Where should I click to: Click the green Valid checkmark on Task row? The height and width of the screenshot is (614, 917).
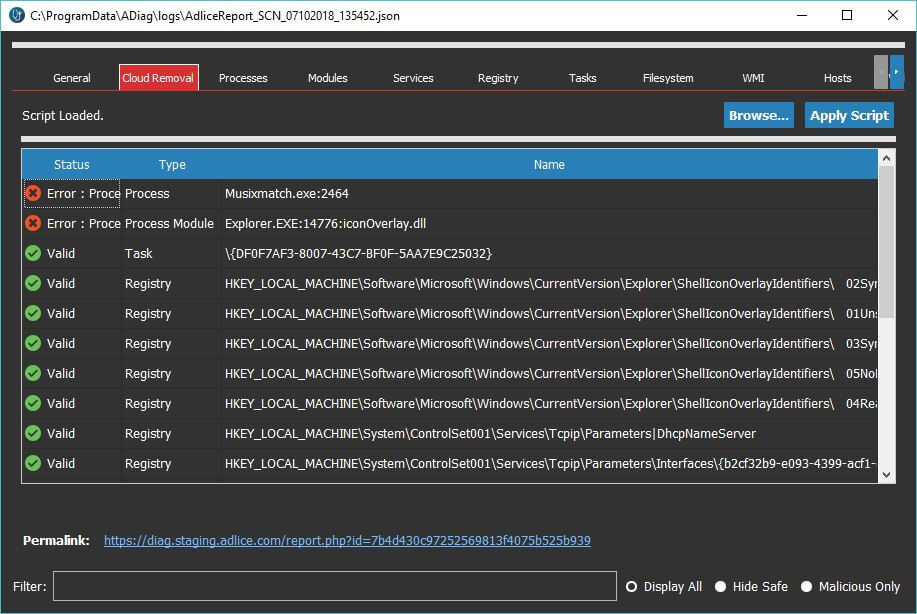(x=33, y=254)
